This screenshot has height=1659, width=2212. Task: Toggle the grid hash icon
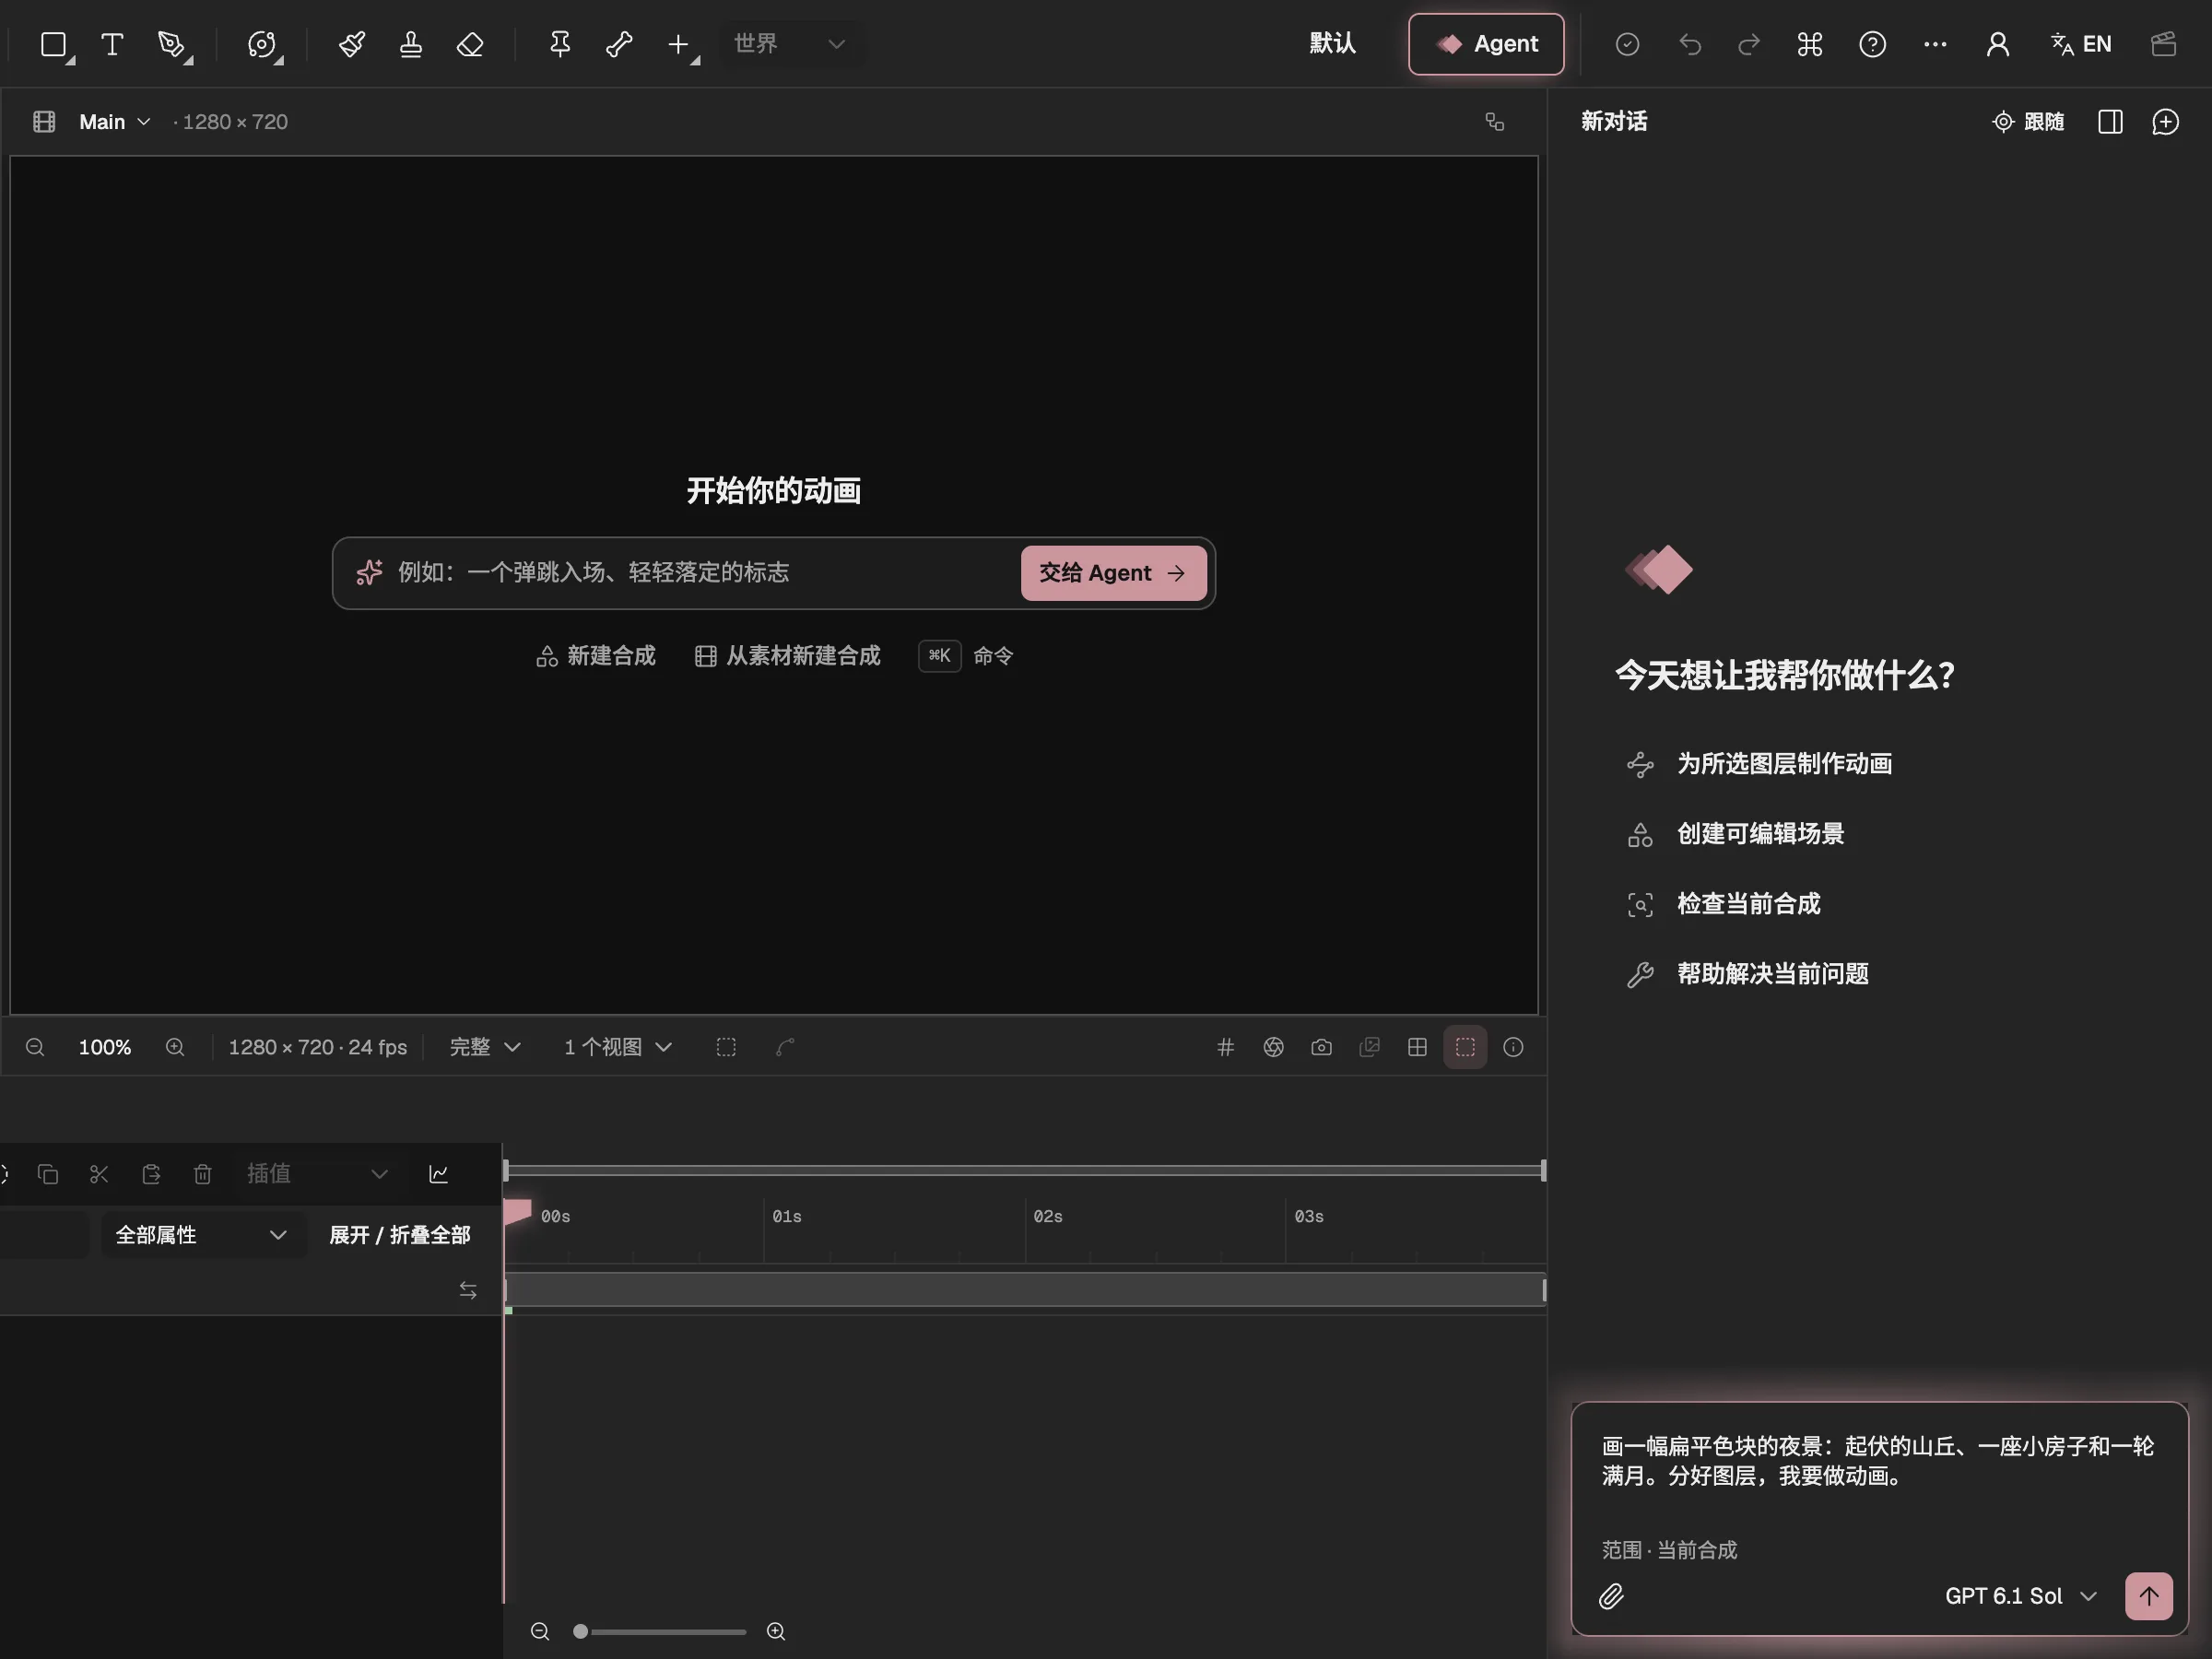point(1225,1047)
